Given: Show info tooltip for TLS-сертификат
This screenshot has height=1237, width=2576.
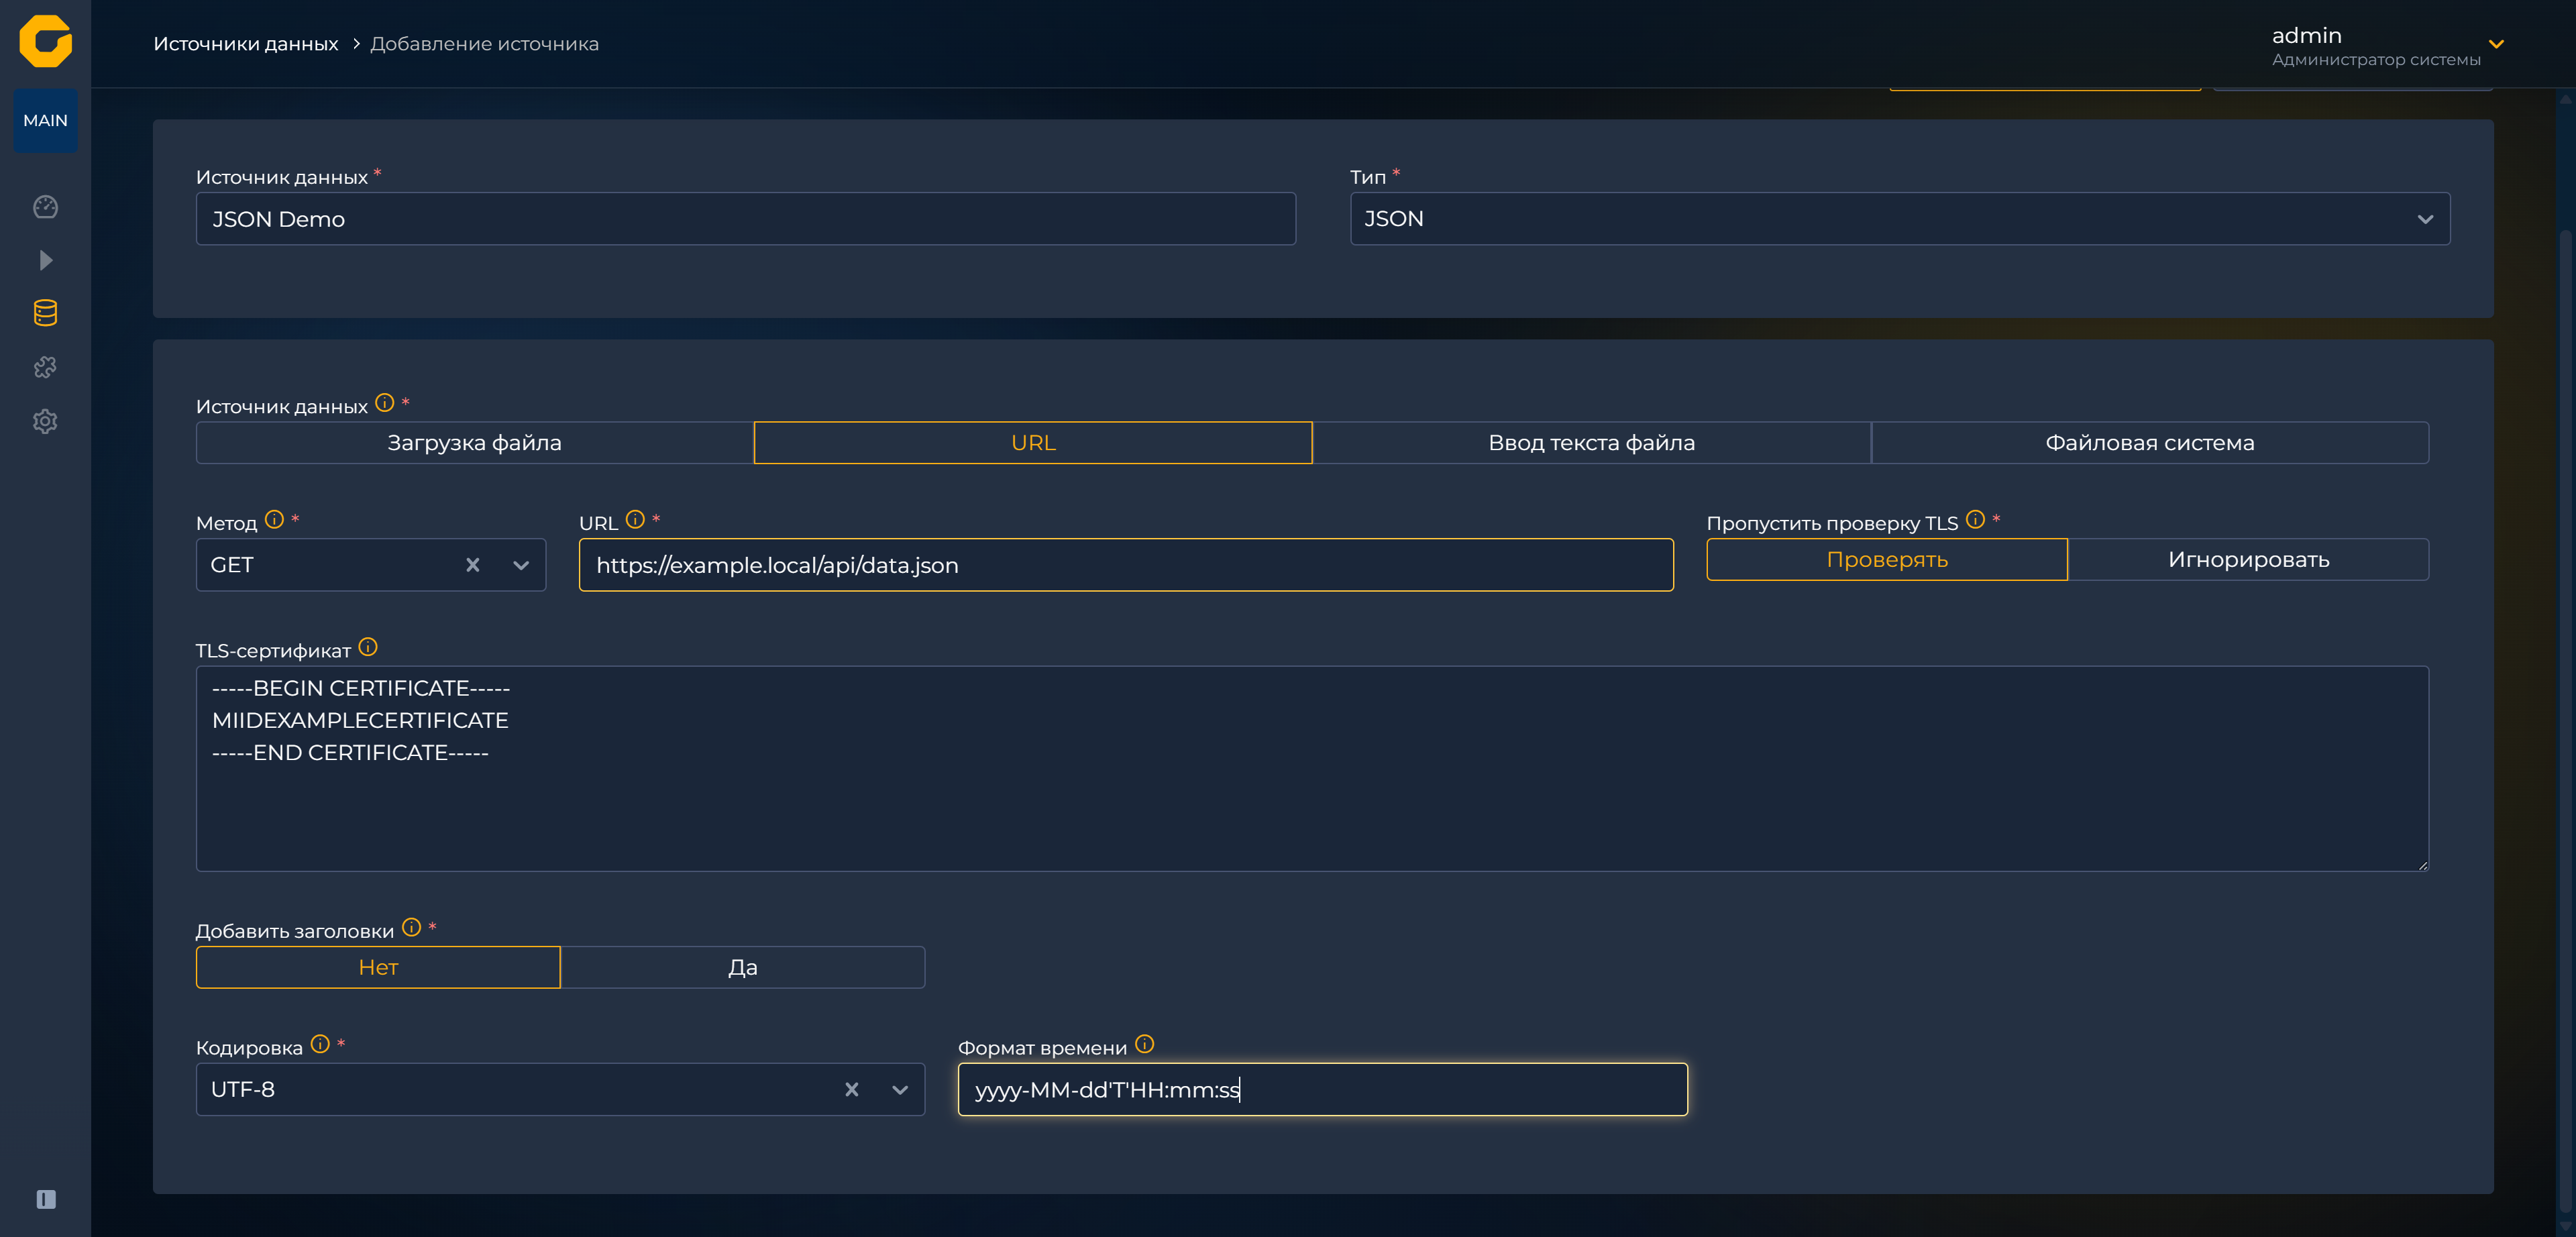Looking at the screenshot, I should tap(368, 647).
